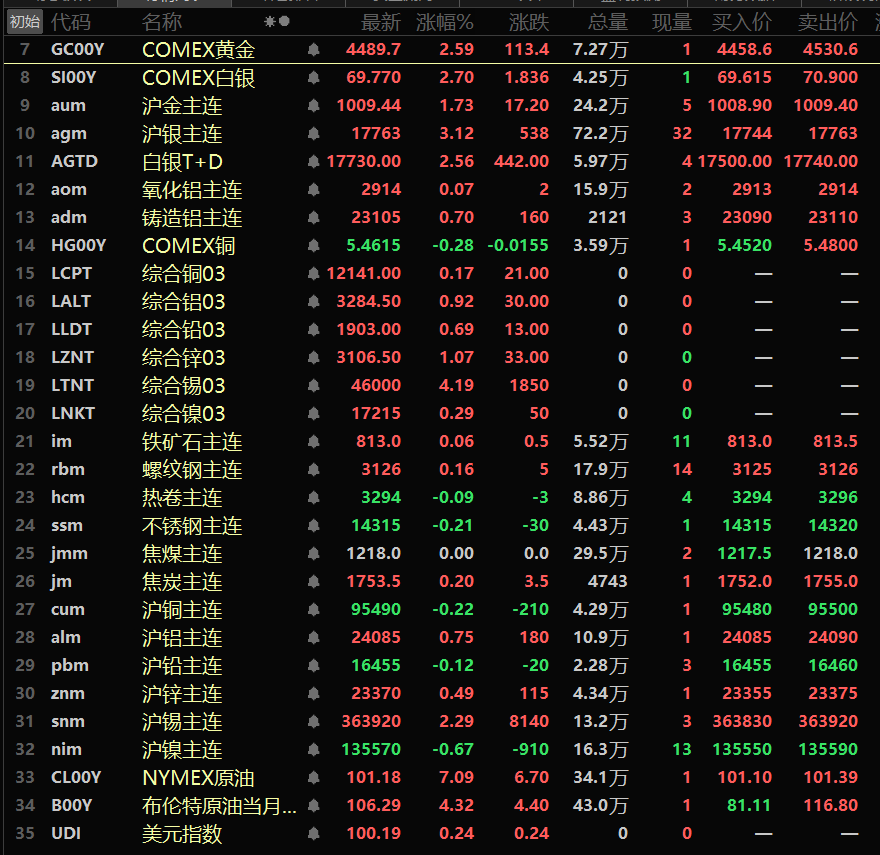This screenshot has width=880, height=855.
Task: Click the sun-dot marker icon in header
Action: 277,22
